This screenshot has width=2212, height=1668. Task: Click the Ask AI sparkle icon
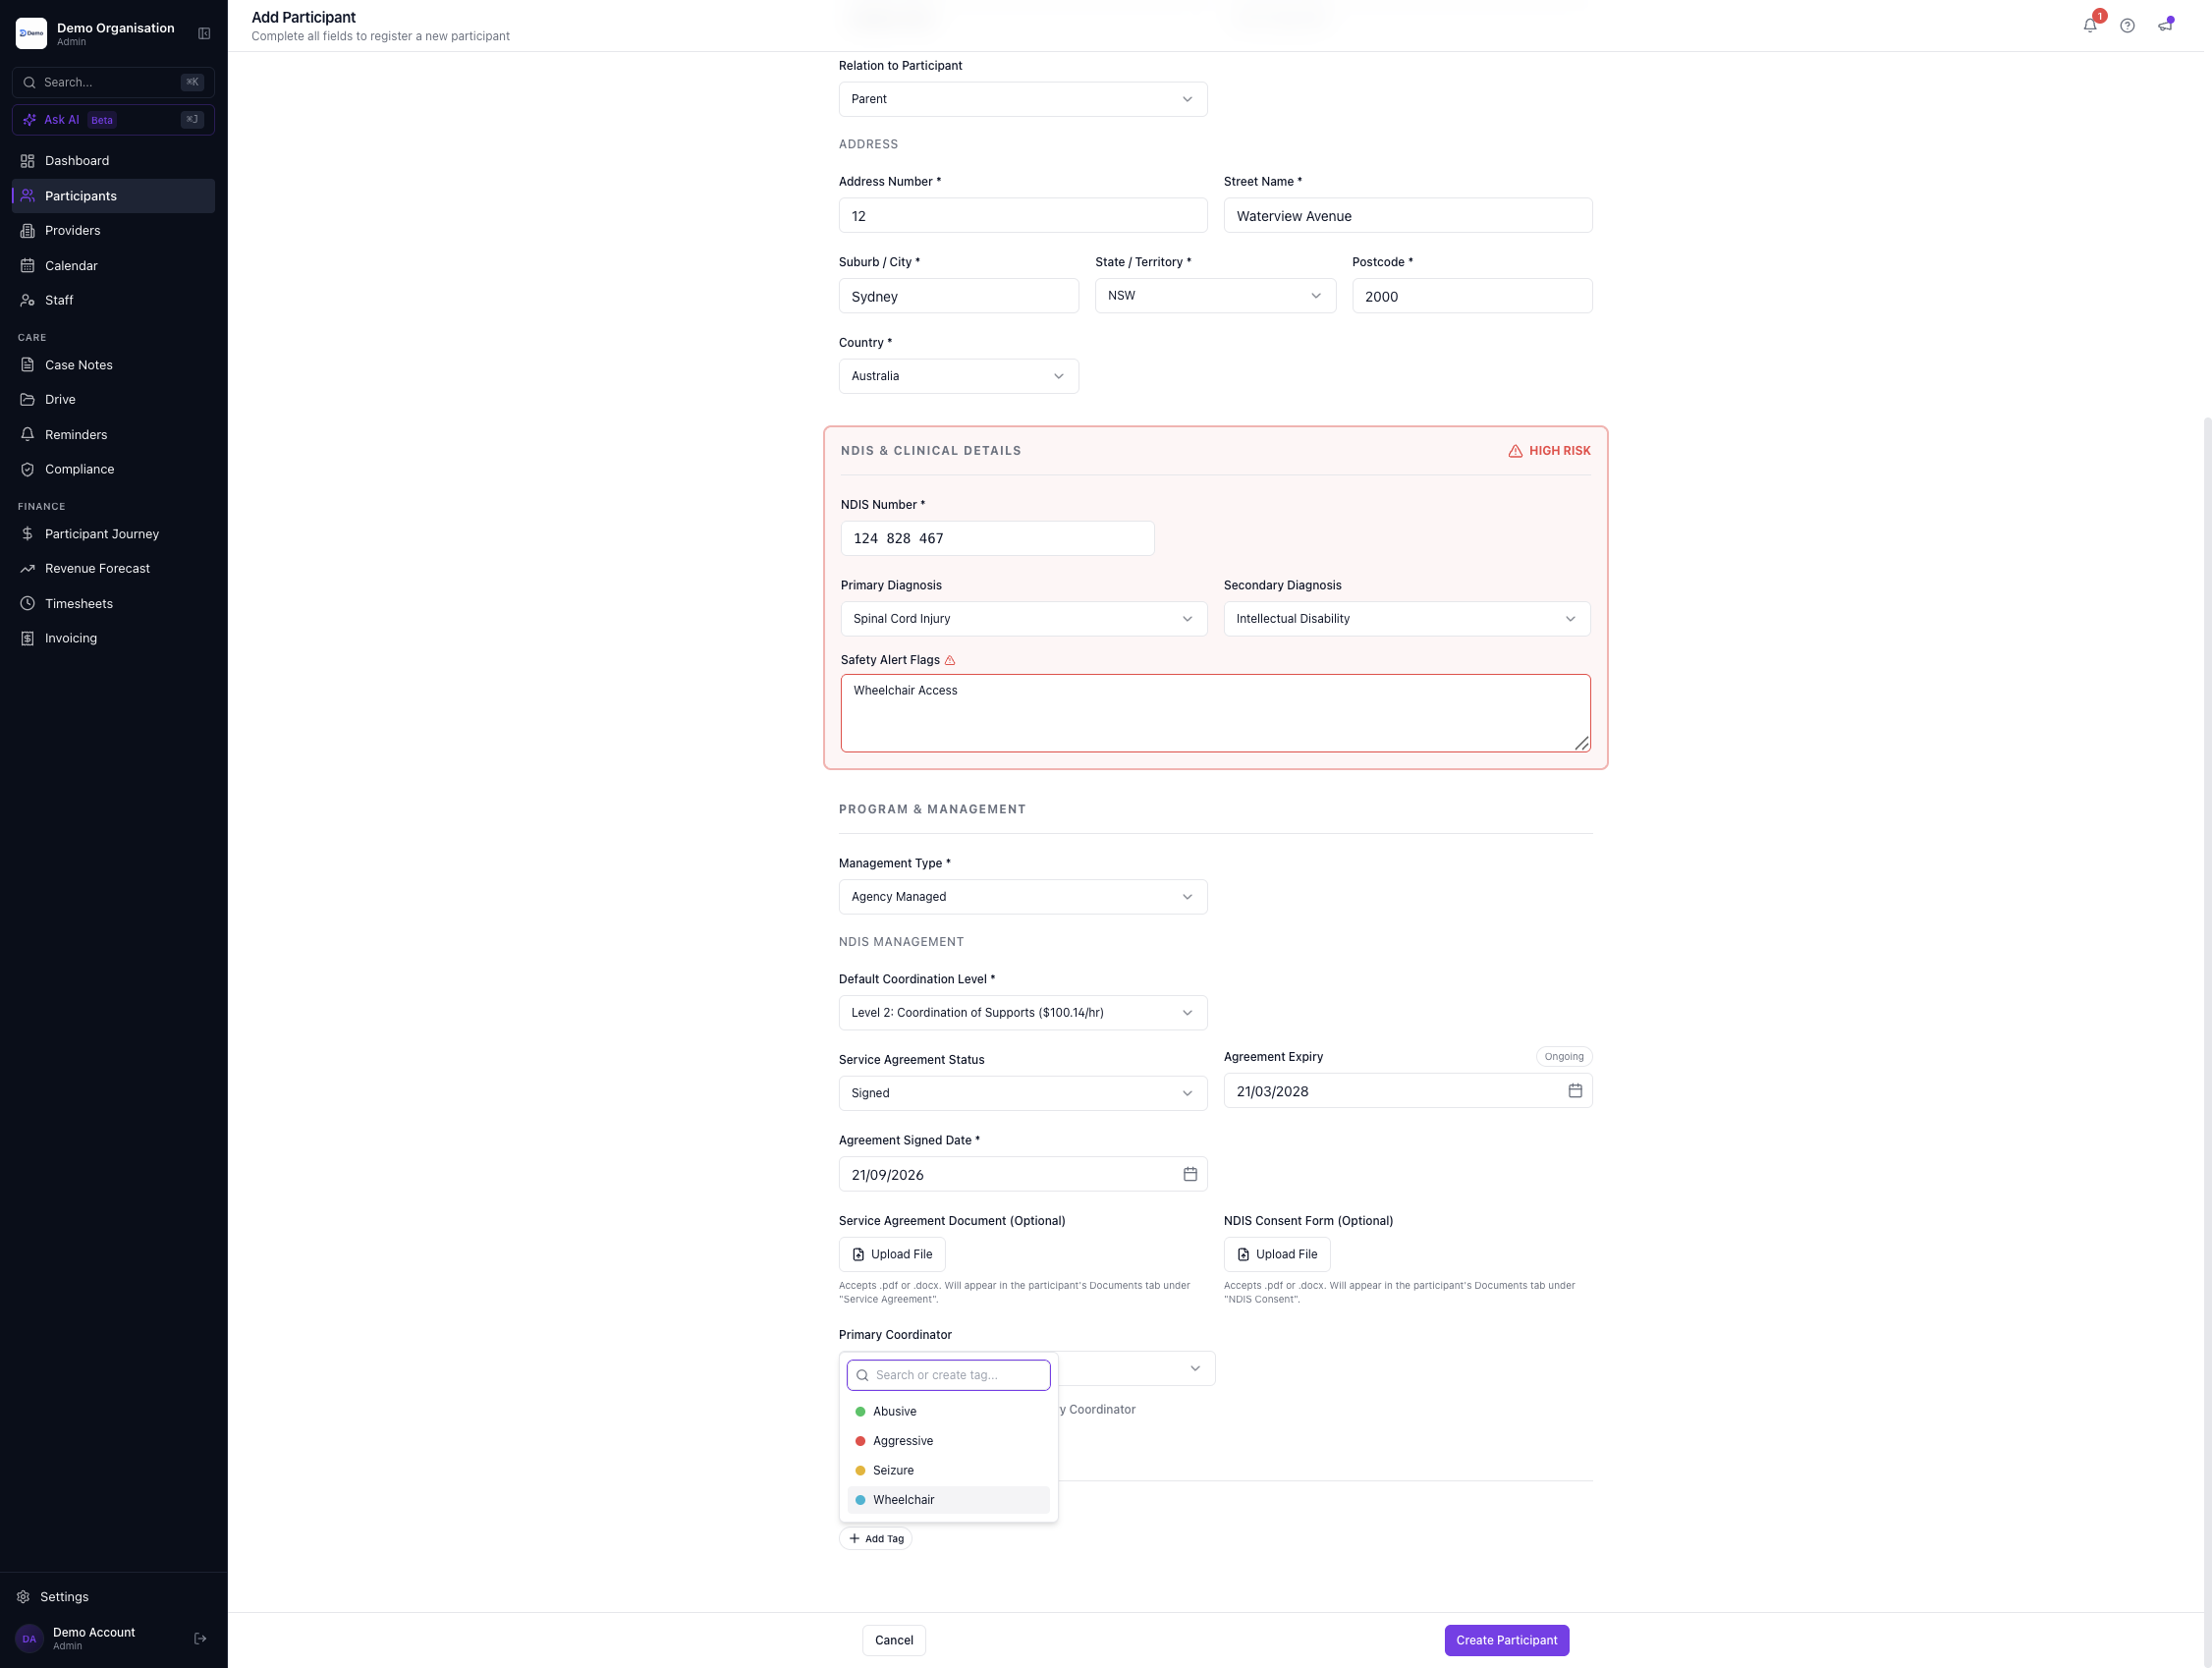pyautogui.click(x=30, y=120)
